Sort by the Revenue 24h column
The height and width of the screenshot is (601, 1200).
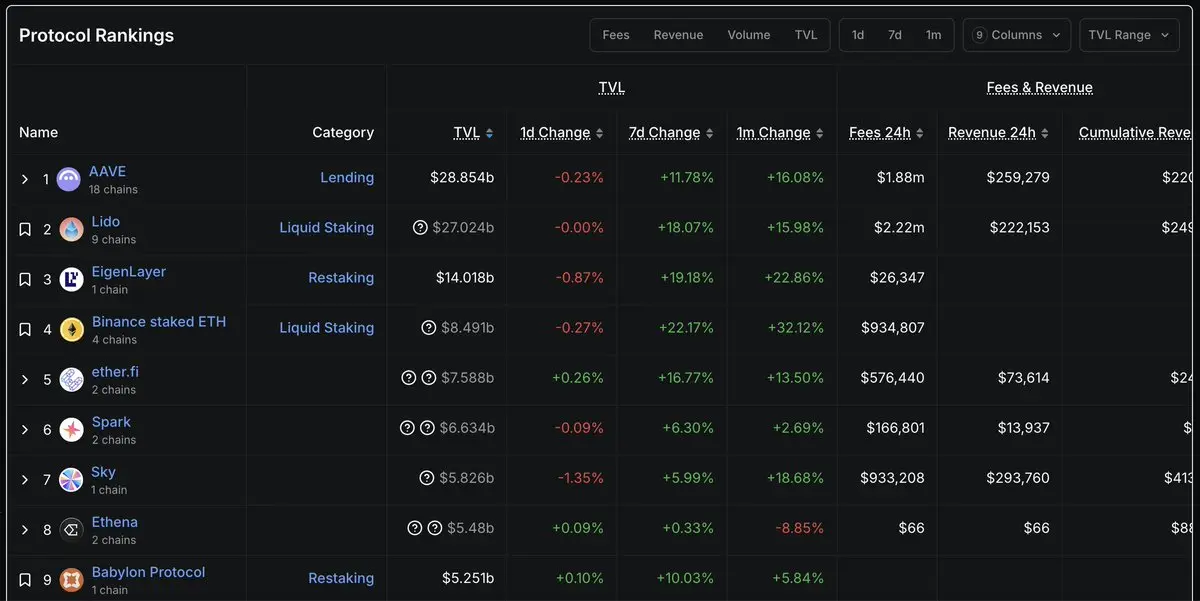(x=998, y=133)
